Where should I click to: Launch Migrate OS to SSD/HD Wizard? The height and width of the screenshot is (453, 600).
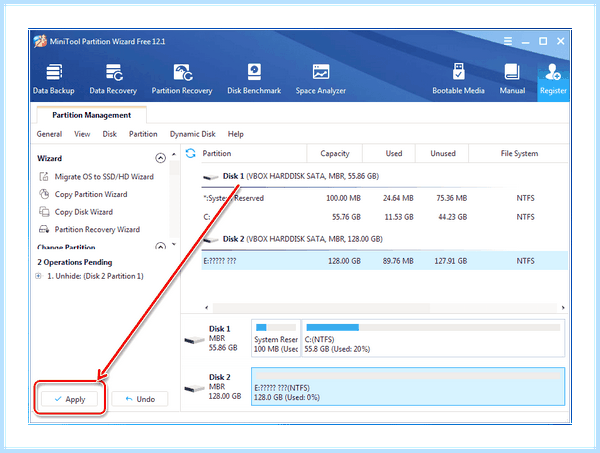click(104, 176)
